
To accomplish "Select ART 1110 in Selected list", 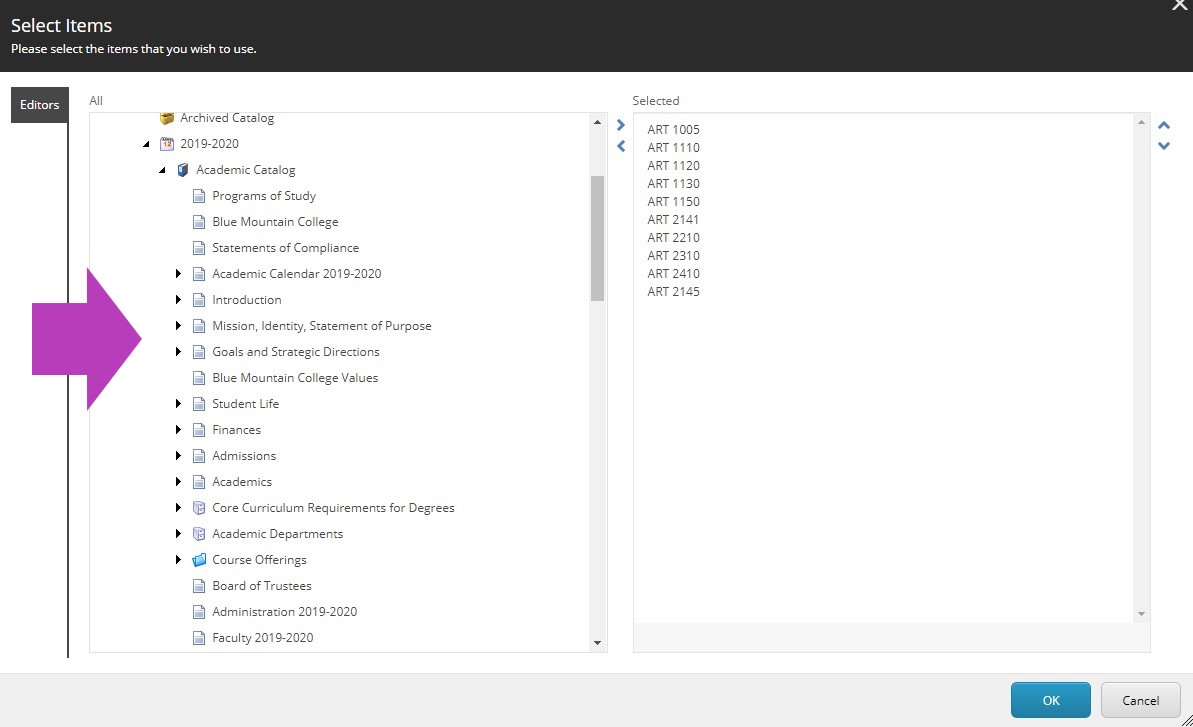I will [x=673, y=148].
